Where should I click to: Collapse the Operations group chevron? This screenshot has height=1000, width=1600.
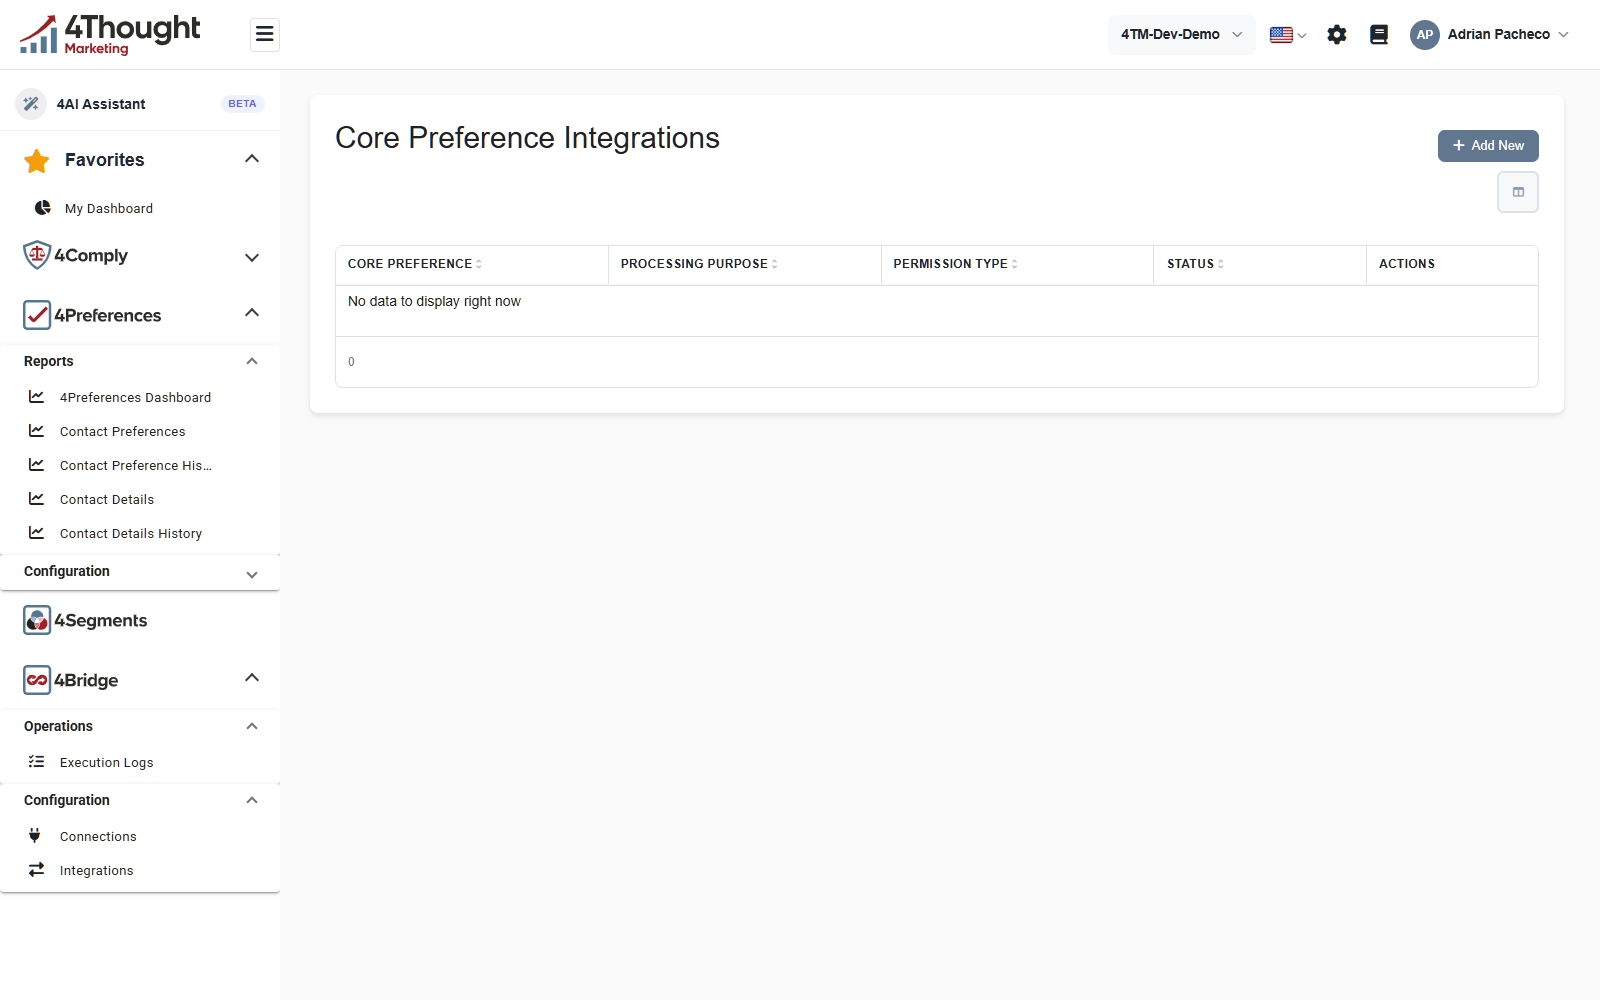252,726
